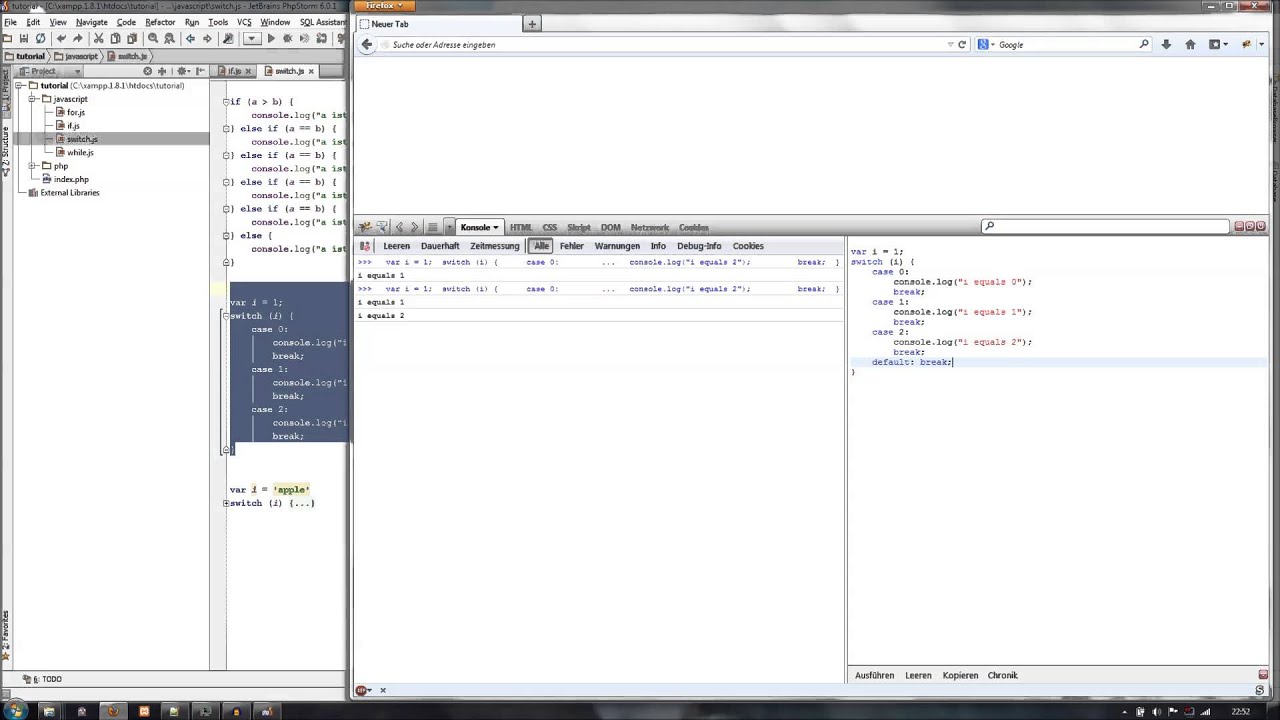Screen dimensions: 1280x720
Task: Collapse the tutorial root folder
Action: 20,85
